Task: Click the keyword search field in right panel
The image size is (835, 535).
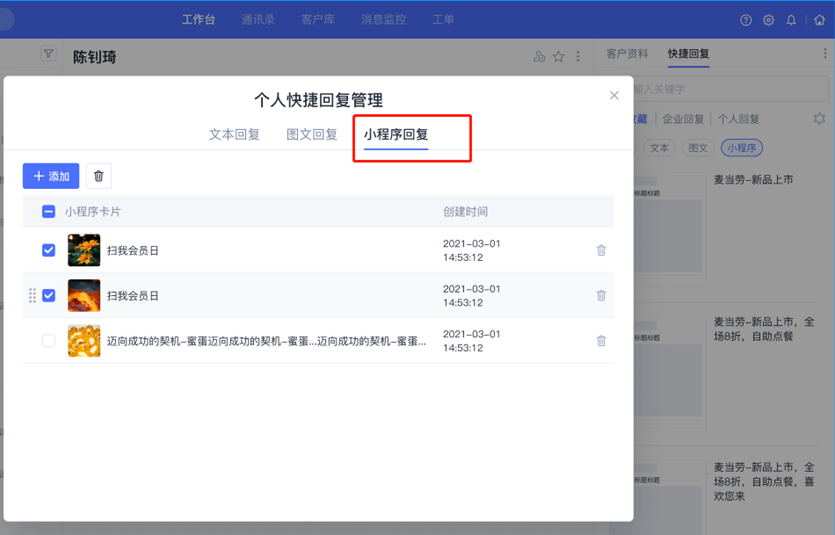Action: tap(730, 89)
